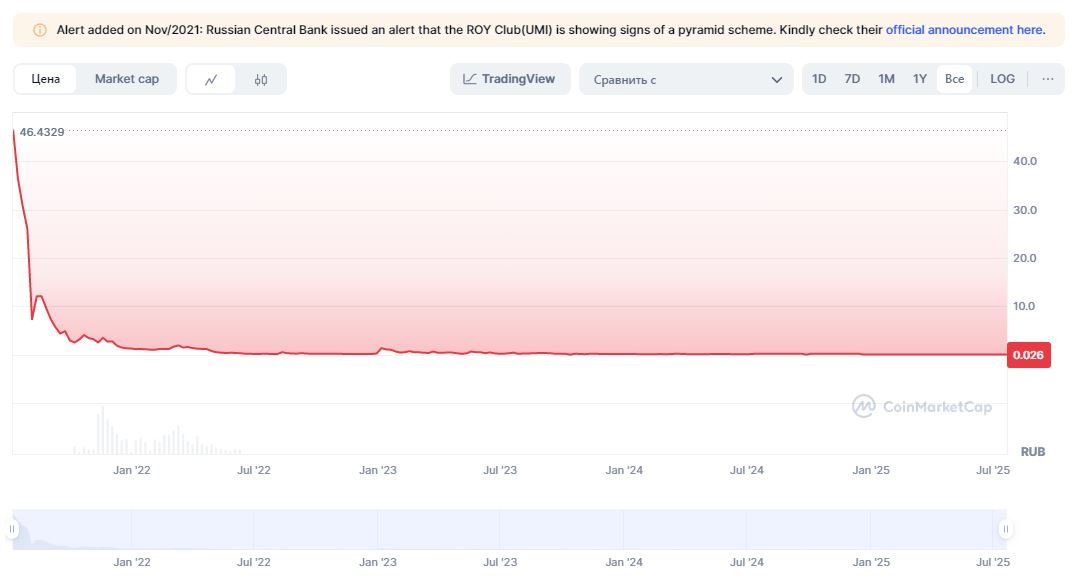1081x581 pixels.
Task: Set the time range to 7D
Action: [x=852, y=79]
